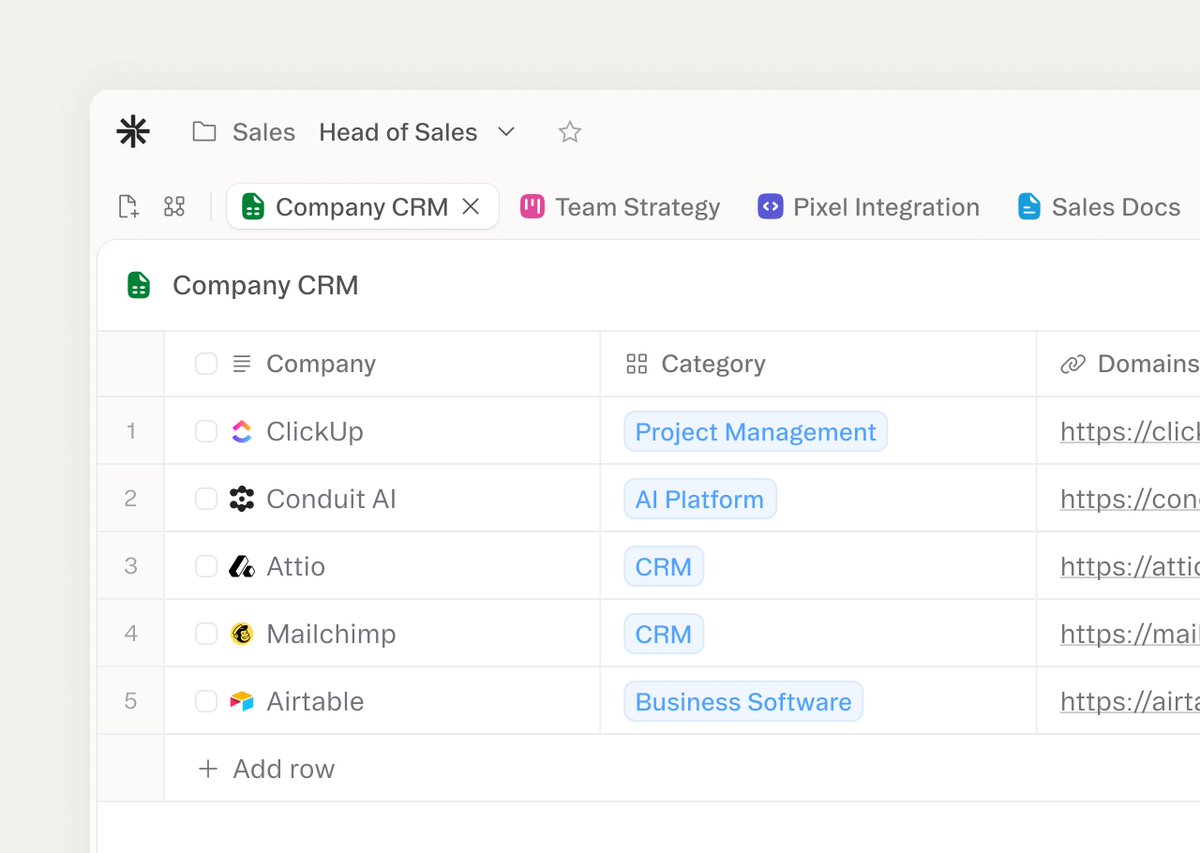Open the apps grid icon in tab bar

pyautogui.click(x=174, y=207)
